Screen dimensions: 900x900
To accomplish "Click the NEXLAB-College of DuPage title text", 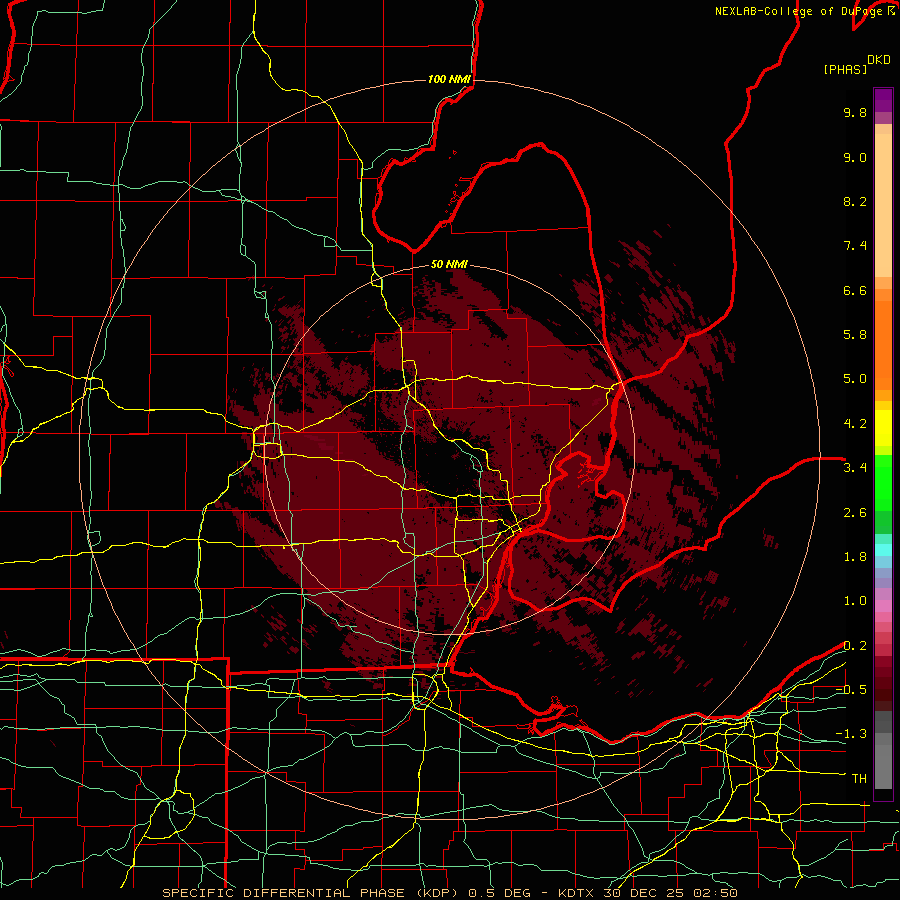I will click(x=800, y=11).
